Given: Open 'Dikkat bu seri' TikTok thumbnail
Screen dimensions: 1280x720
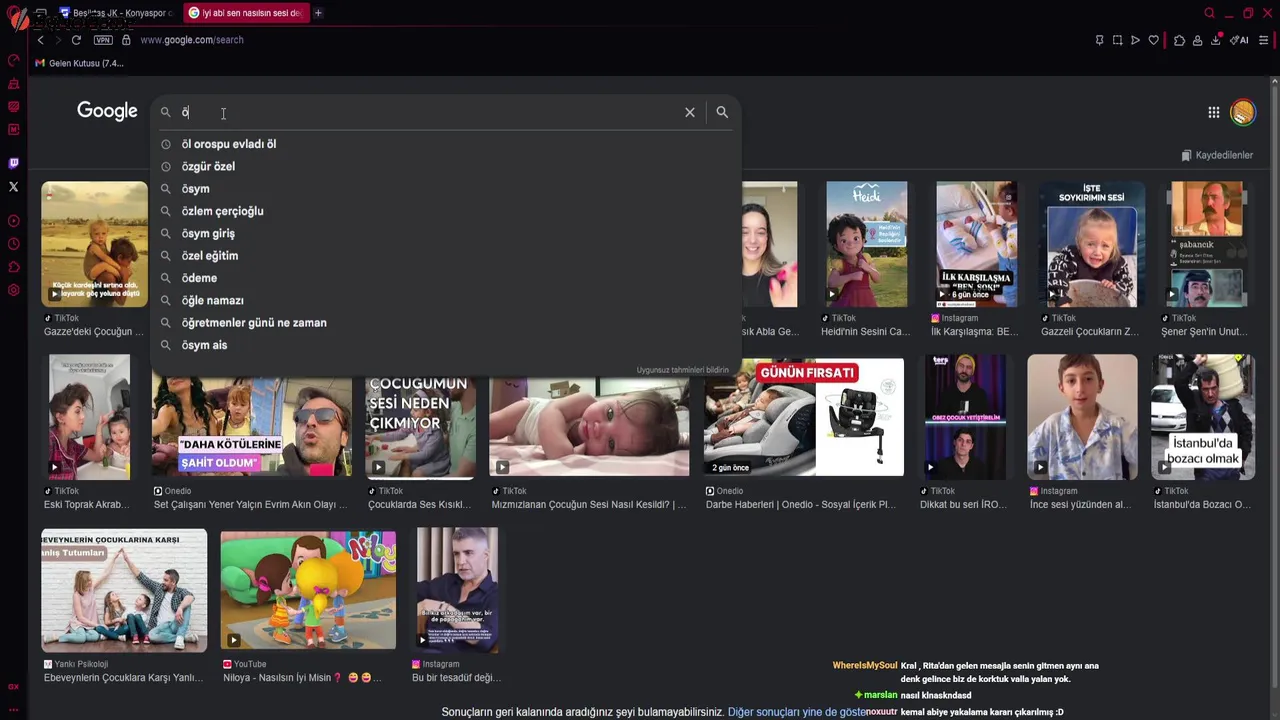Looking at the screenshot, I should click(x=965, y=417).
